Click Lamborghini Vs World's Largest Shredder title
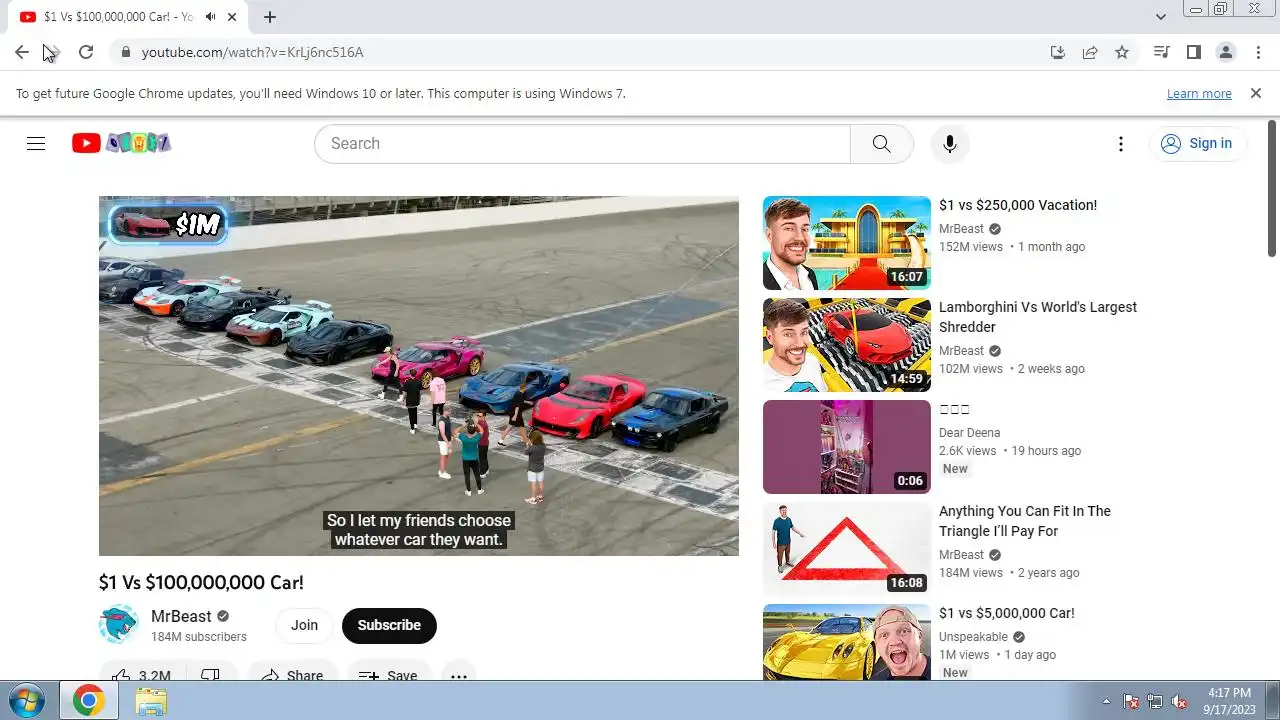 1038,317
